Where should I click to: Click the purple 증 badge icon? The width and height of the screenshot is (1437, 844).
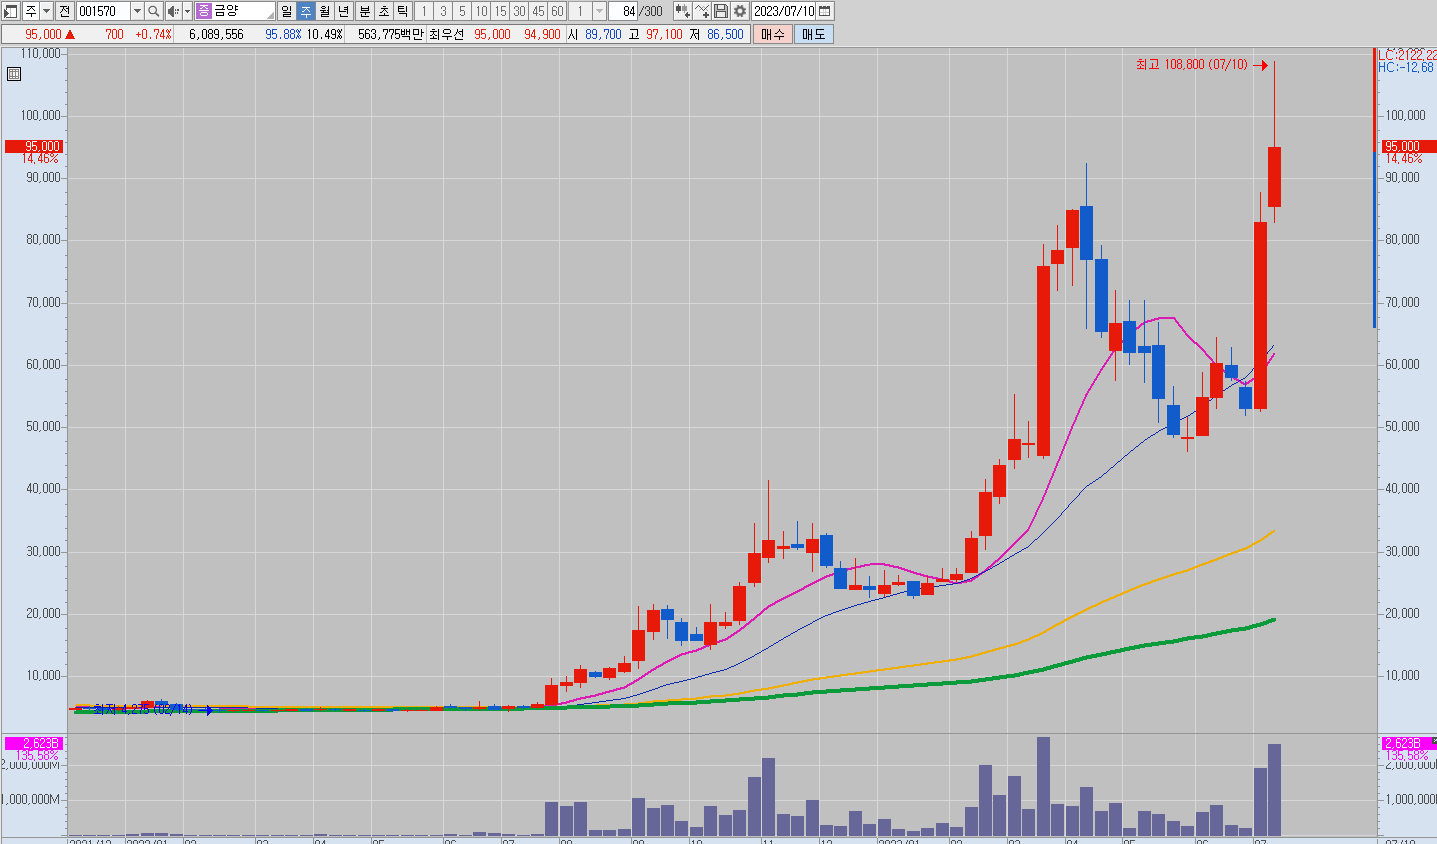[204, 11]
